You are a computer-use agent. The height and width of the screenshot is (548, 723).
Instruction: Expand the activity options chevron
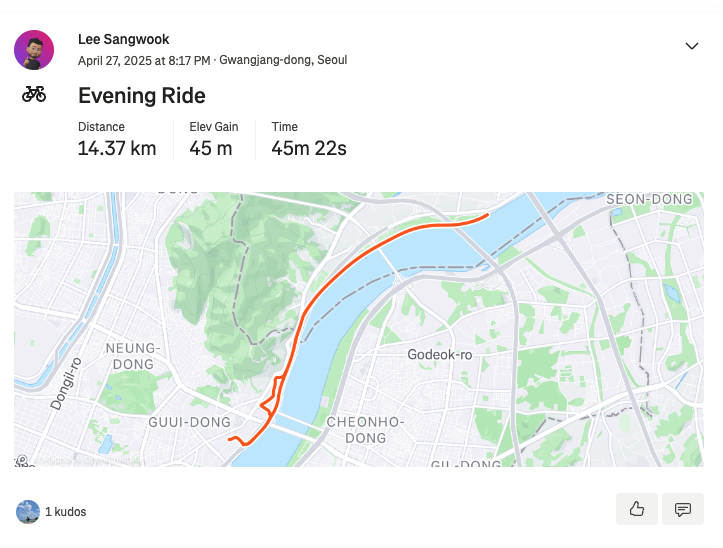click(692, 46)
